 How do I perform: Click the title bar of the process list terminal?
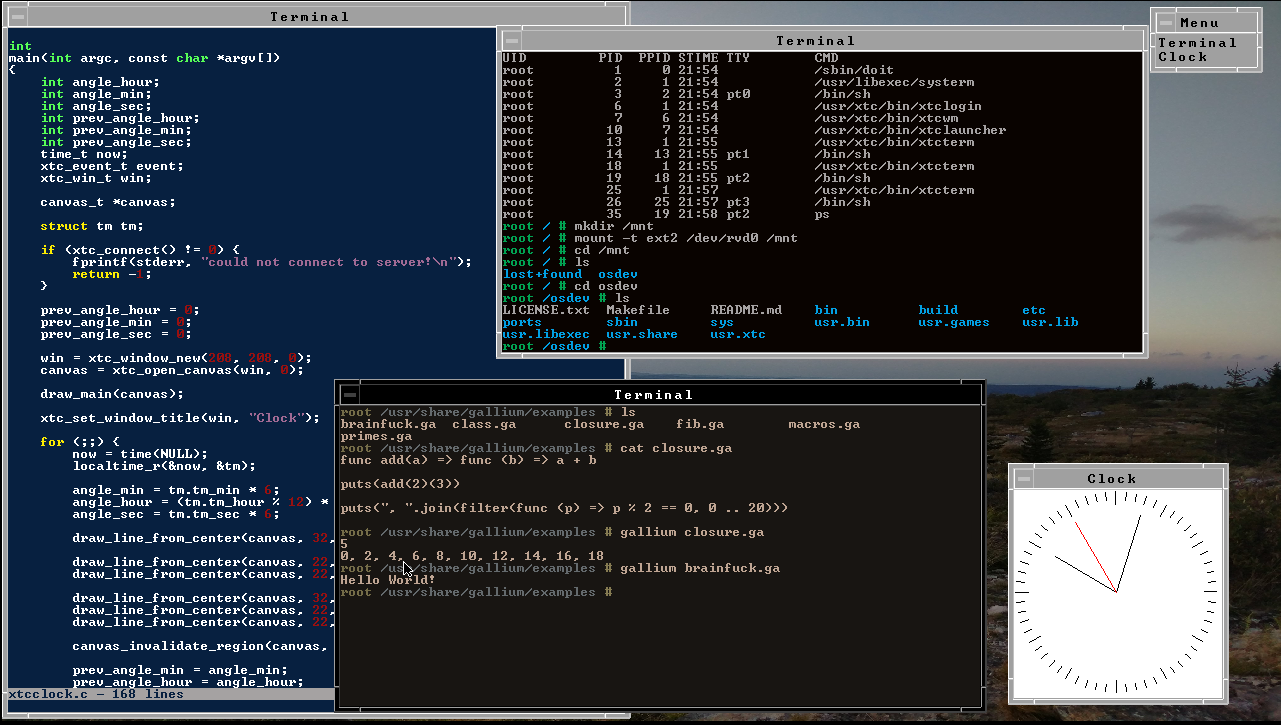816,41
